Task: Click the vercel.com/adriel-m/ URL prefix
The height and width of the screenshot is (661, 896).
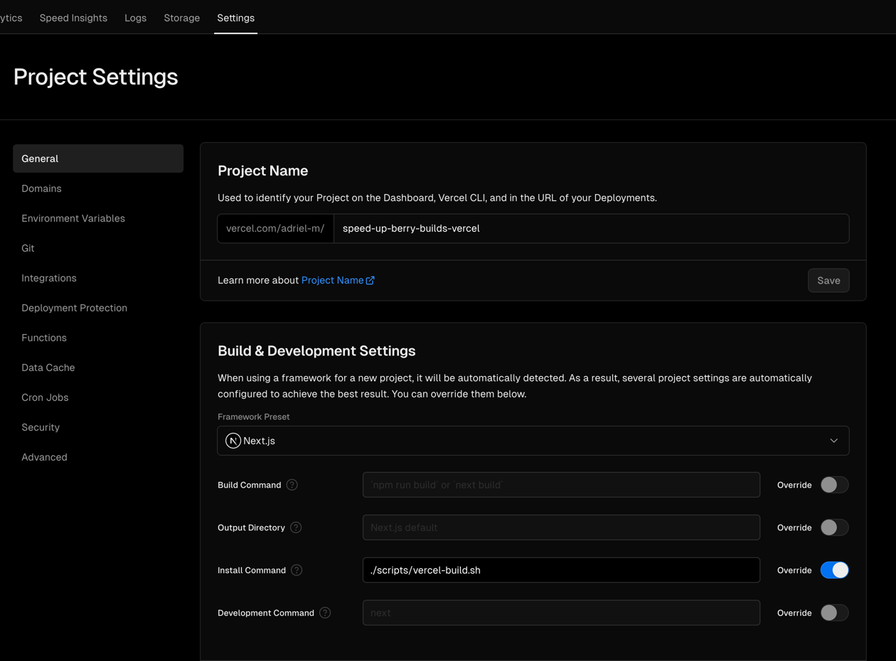Action: (275, 229)
